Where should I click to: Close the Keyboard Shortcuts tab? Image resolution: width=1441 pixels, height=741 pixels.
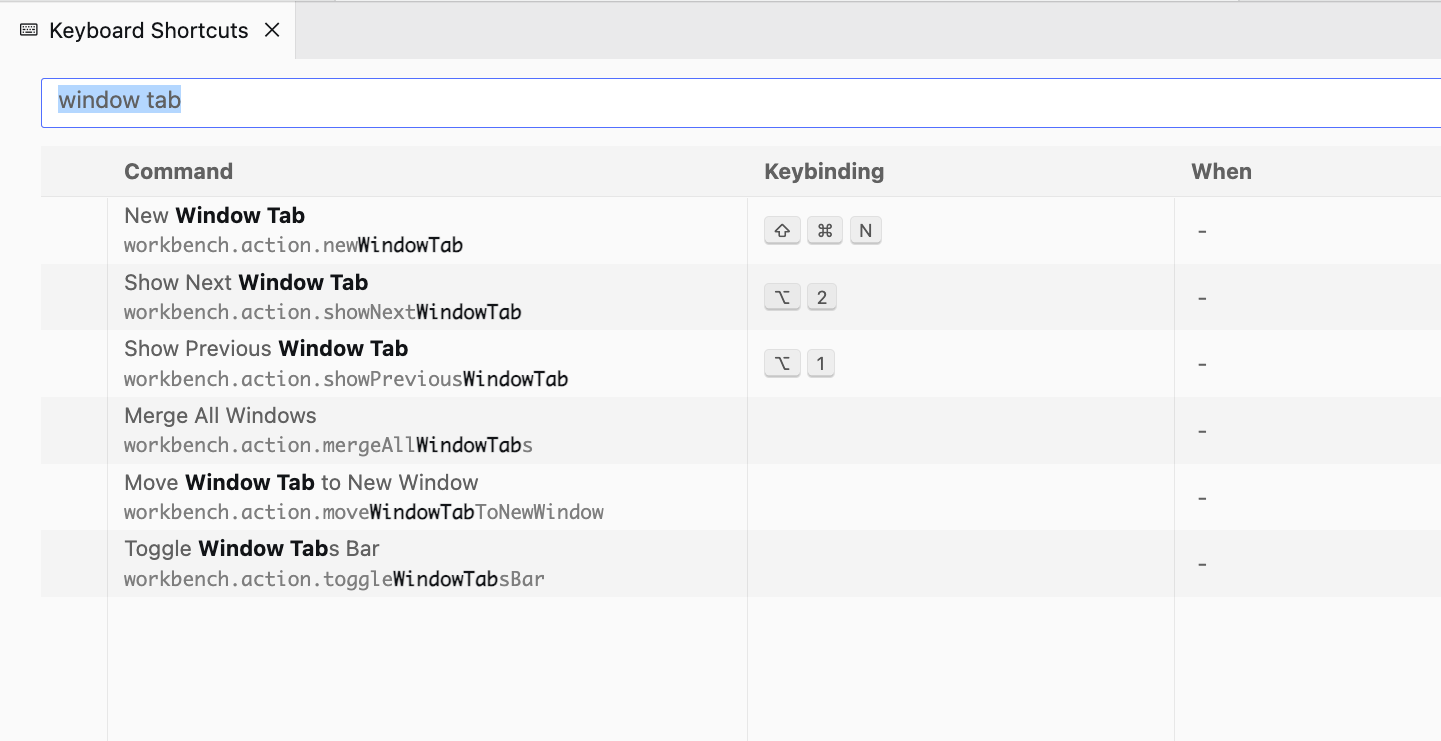click(271, 30)
